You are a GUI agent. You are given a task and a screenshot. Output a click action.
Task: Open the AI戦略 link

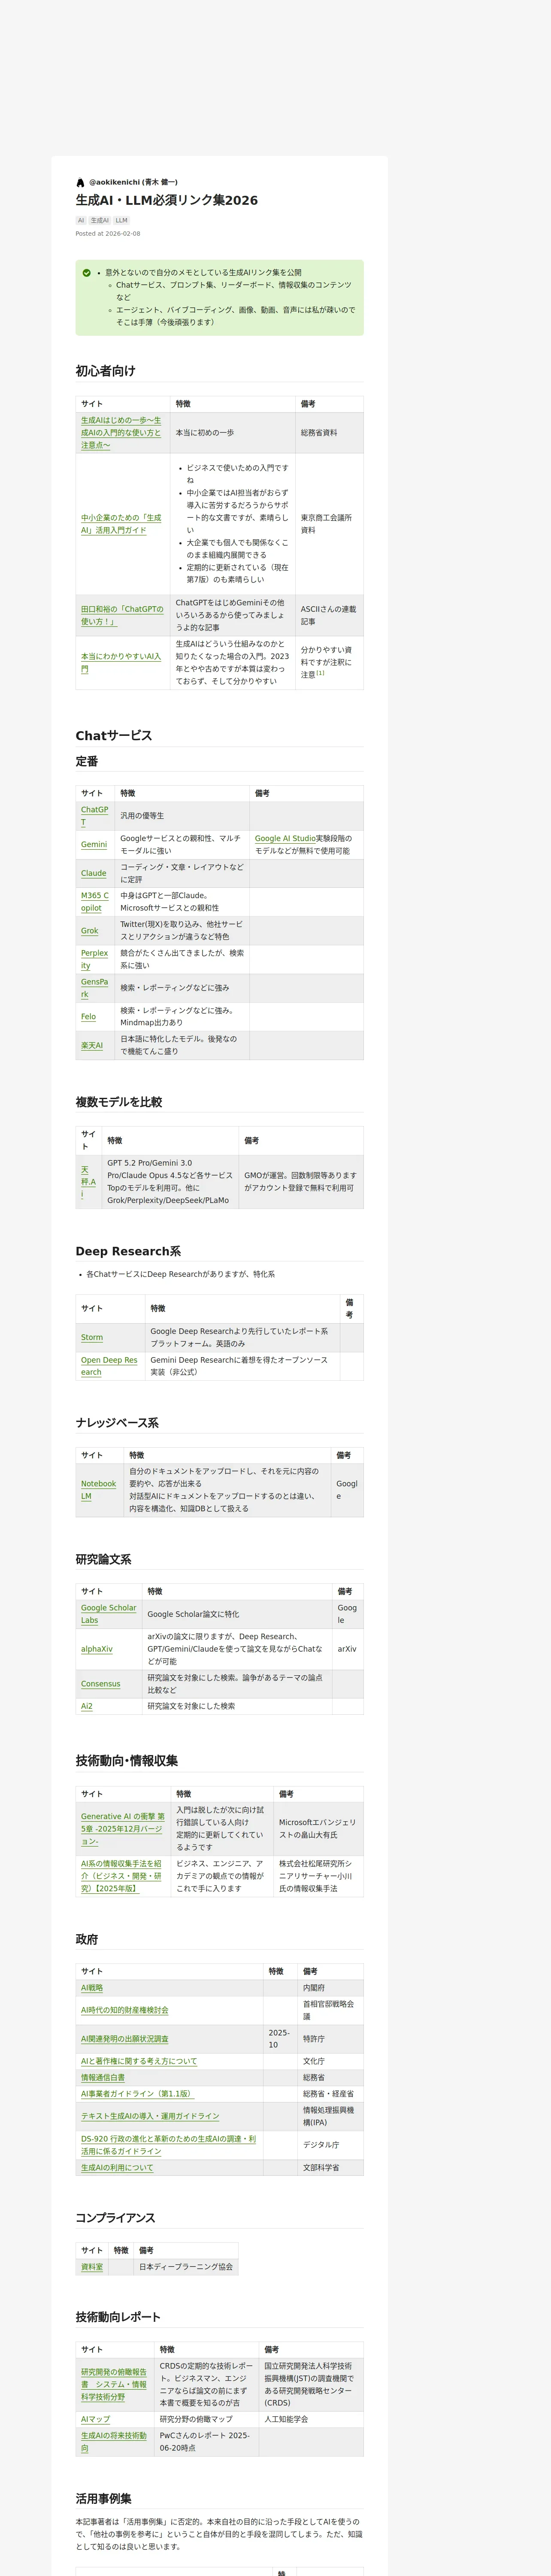[x=92, y=1988]
